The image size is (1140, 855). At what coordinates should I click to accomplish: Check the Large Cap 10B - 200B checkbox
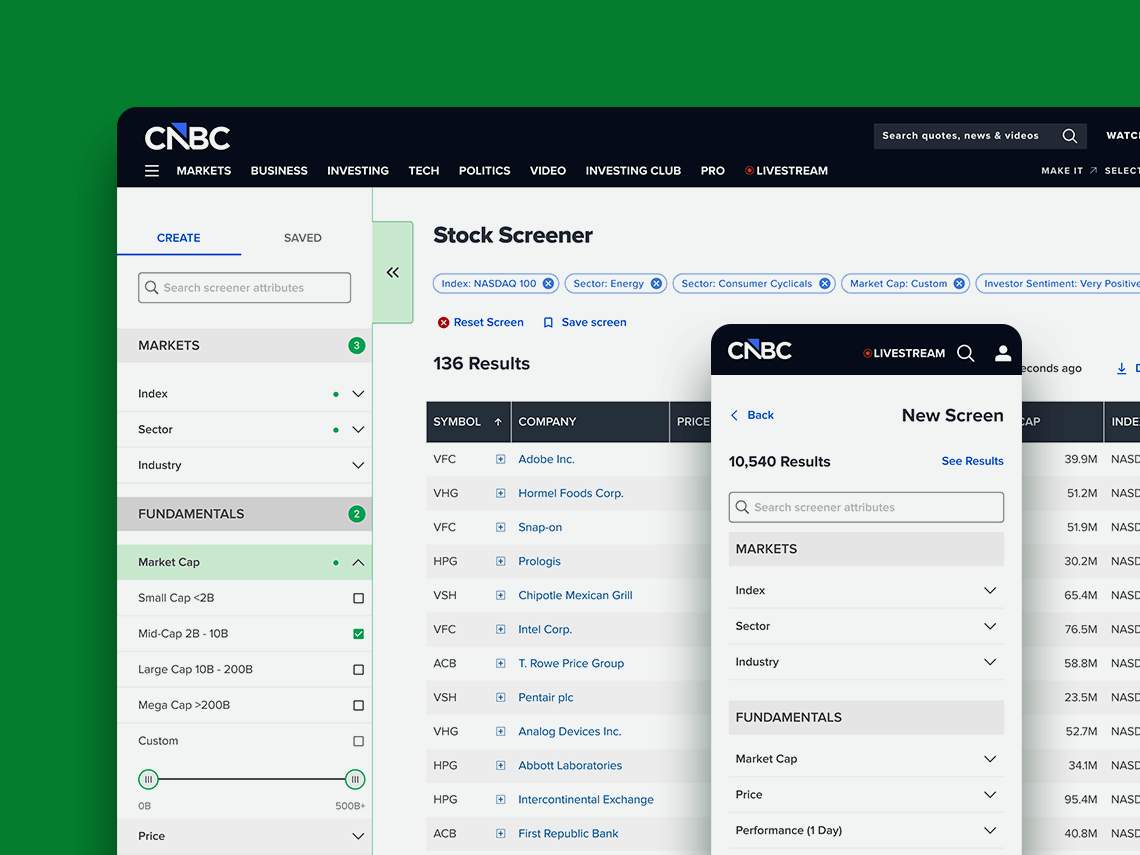358,670
